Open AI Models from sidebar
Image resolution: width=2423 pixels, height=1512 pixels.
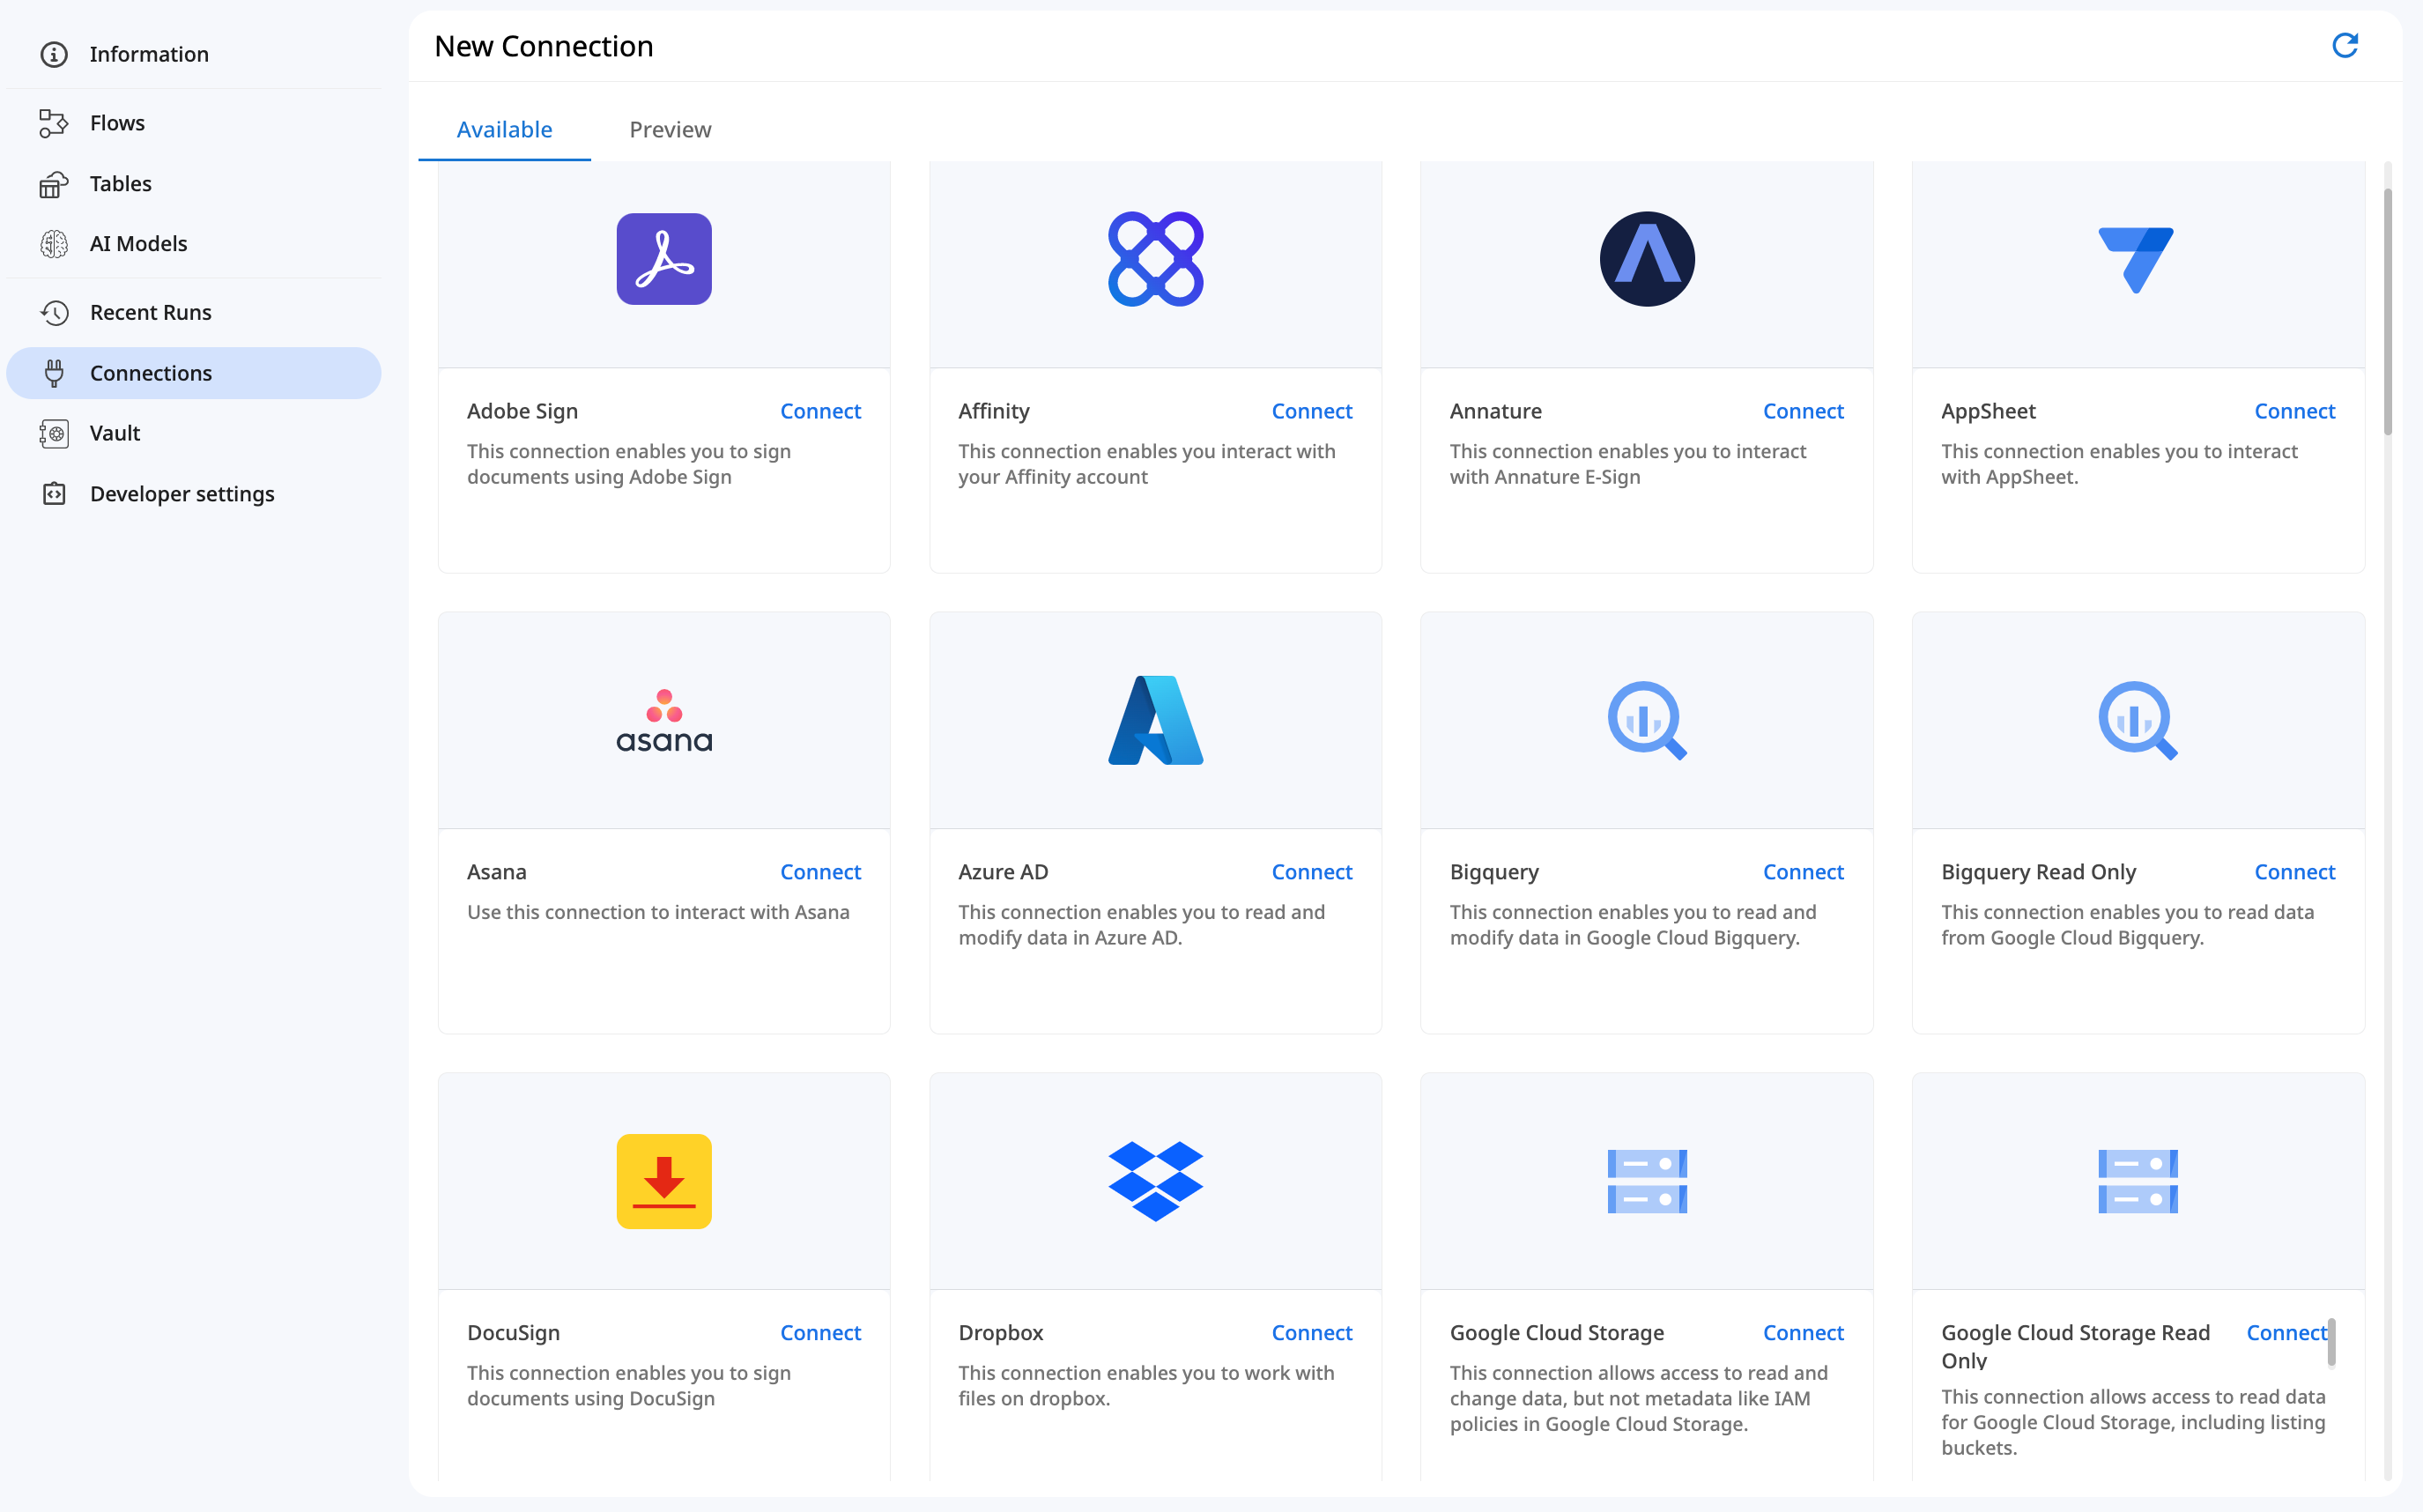tap(138, 243)
